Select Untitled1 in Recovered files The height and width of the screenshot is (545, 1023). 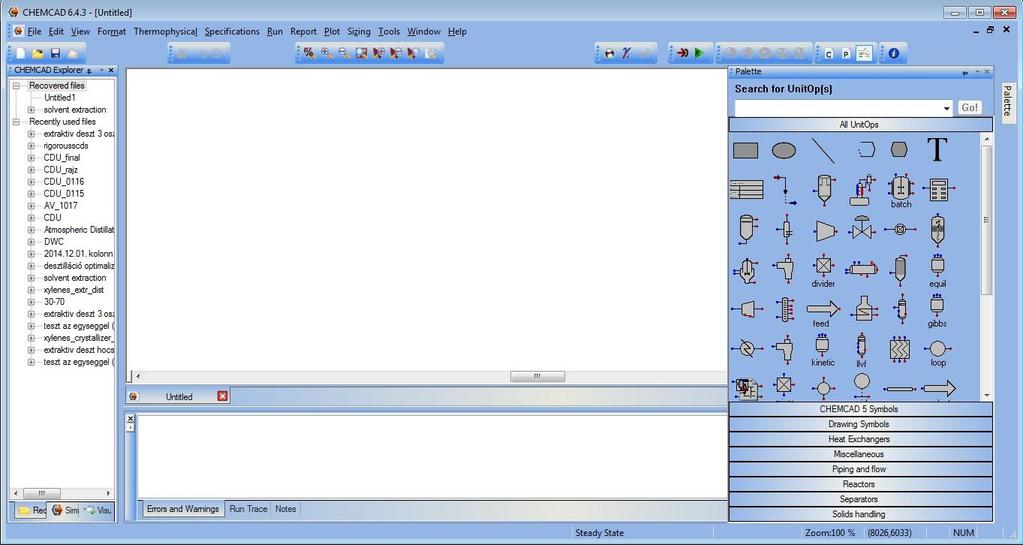[60, 97]
